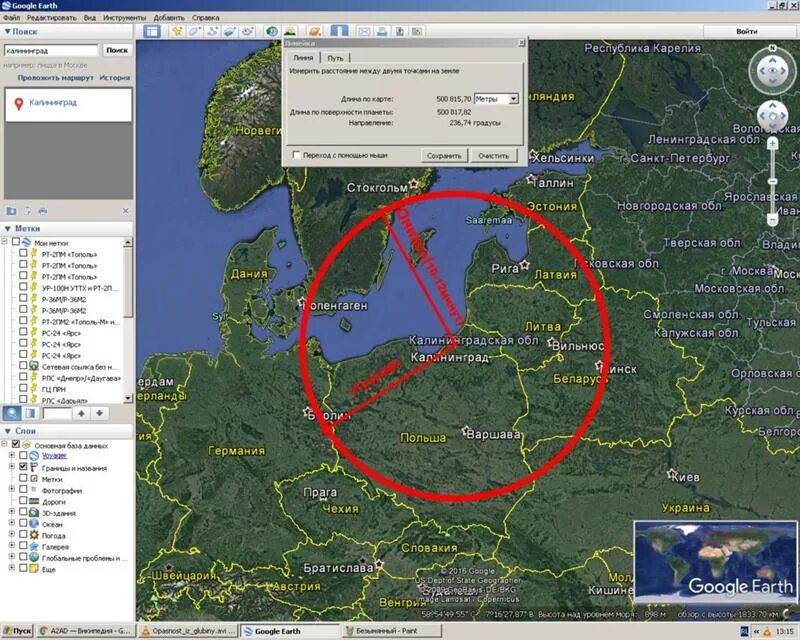Click the Places list vertical scrollbar

[x=128, y=320]
